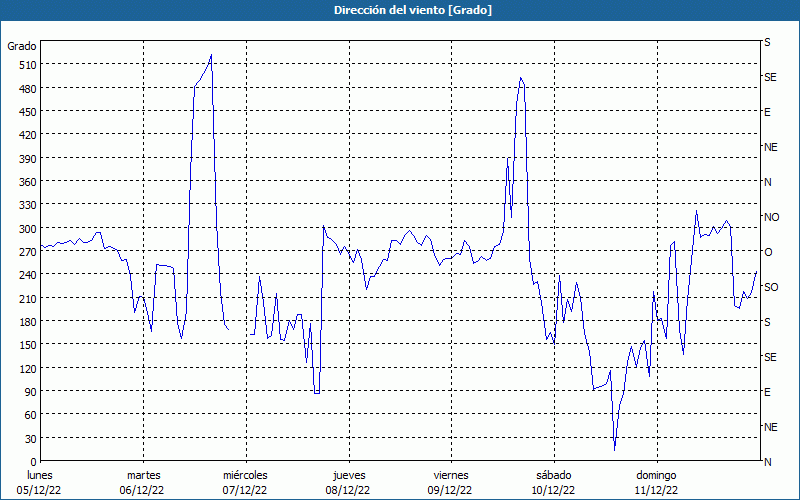Click the "domingo" day label

click(x=656, y=475)
